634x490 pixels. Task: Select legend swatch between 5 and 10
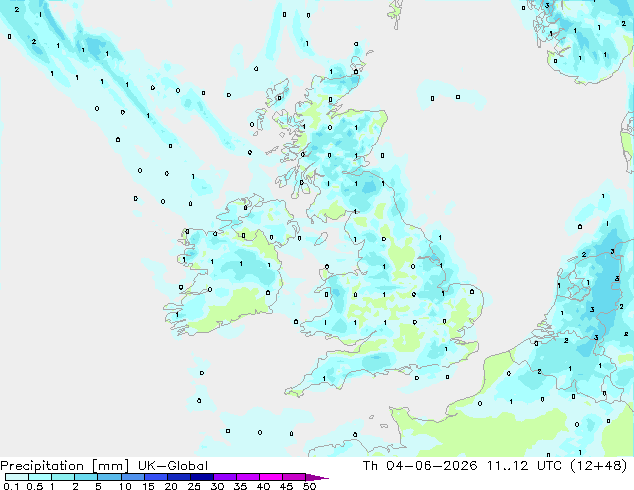(x=109, y=477)
